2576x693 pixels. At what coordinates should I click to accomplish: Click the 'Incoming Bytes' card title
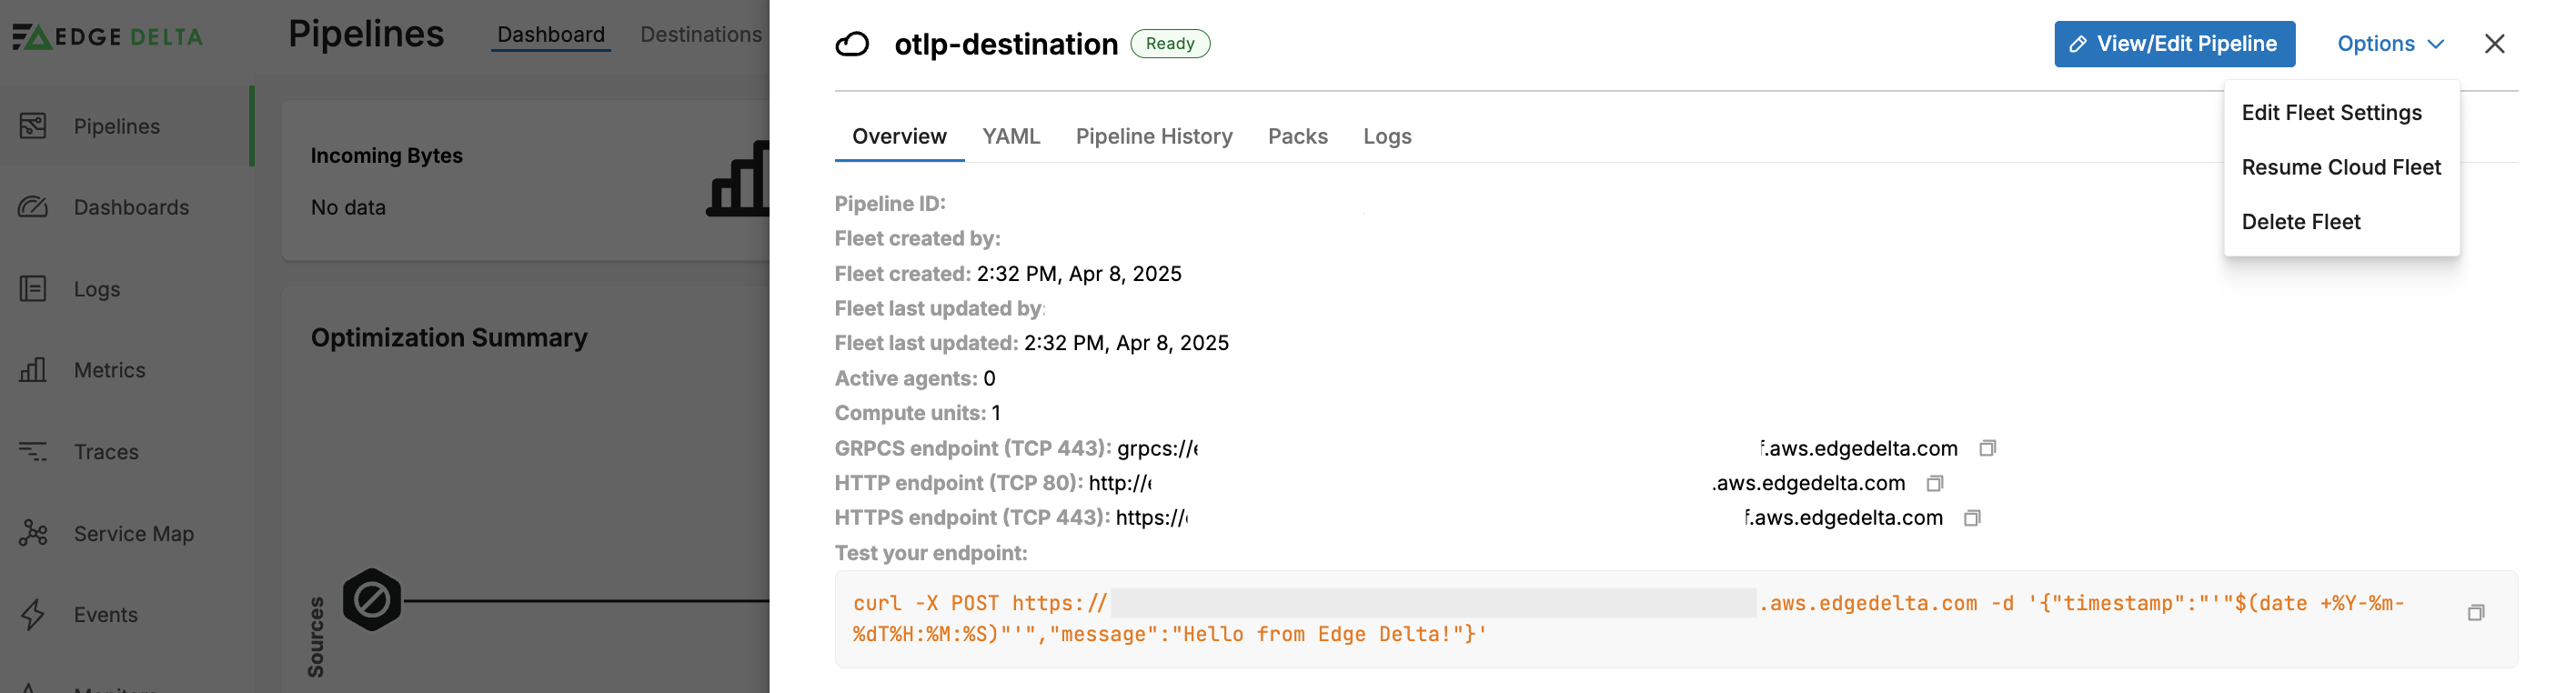pos(386,156)
